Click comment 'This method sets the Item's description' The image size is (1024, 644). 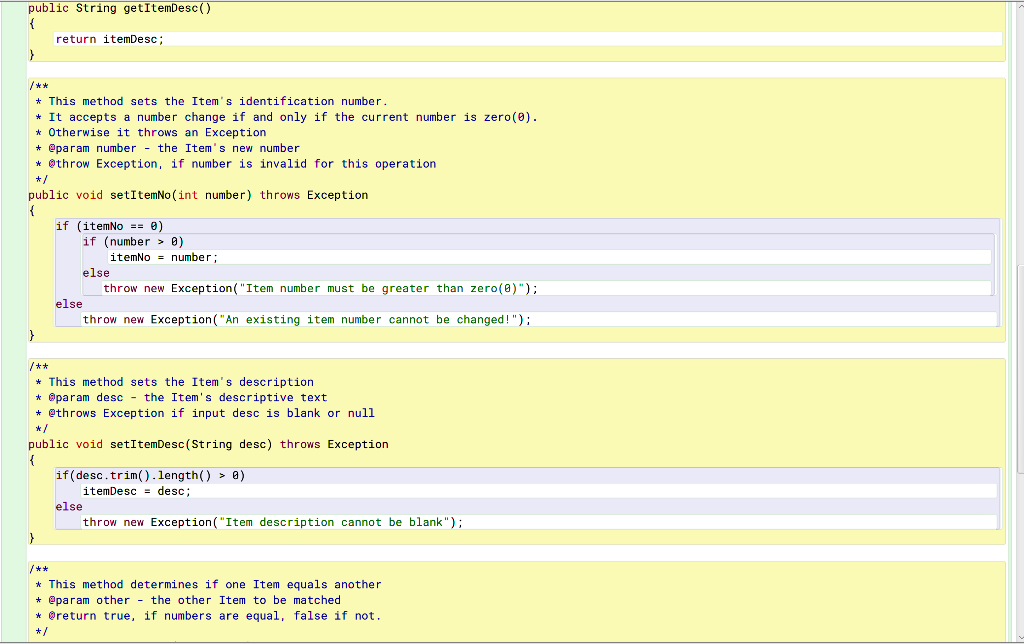tap(181, 382)
